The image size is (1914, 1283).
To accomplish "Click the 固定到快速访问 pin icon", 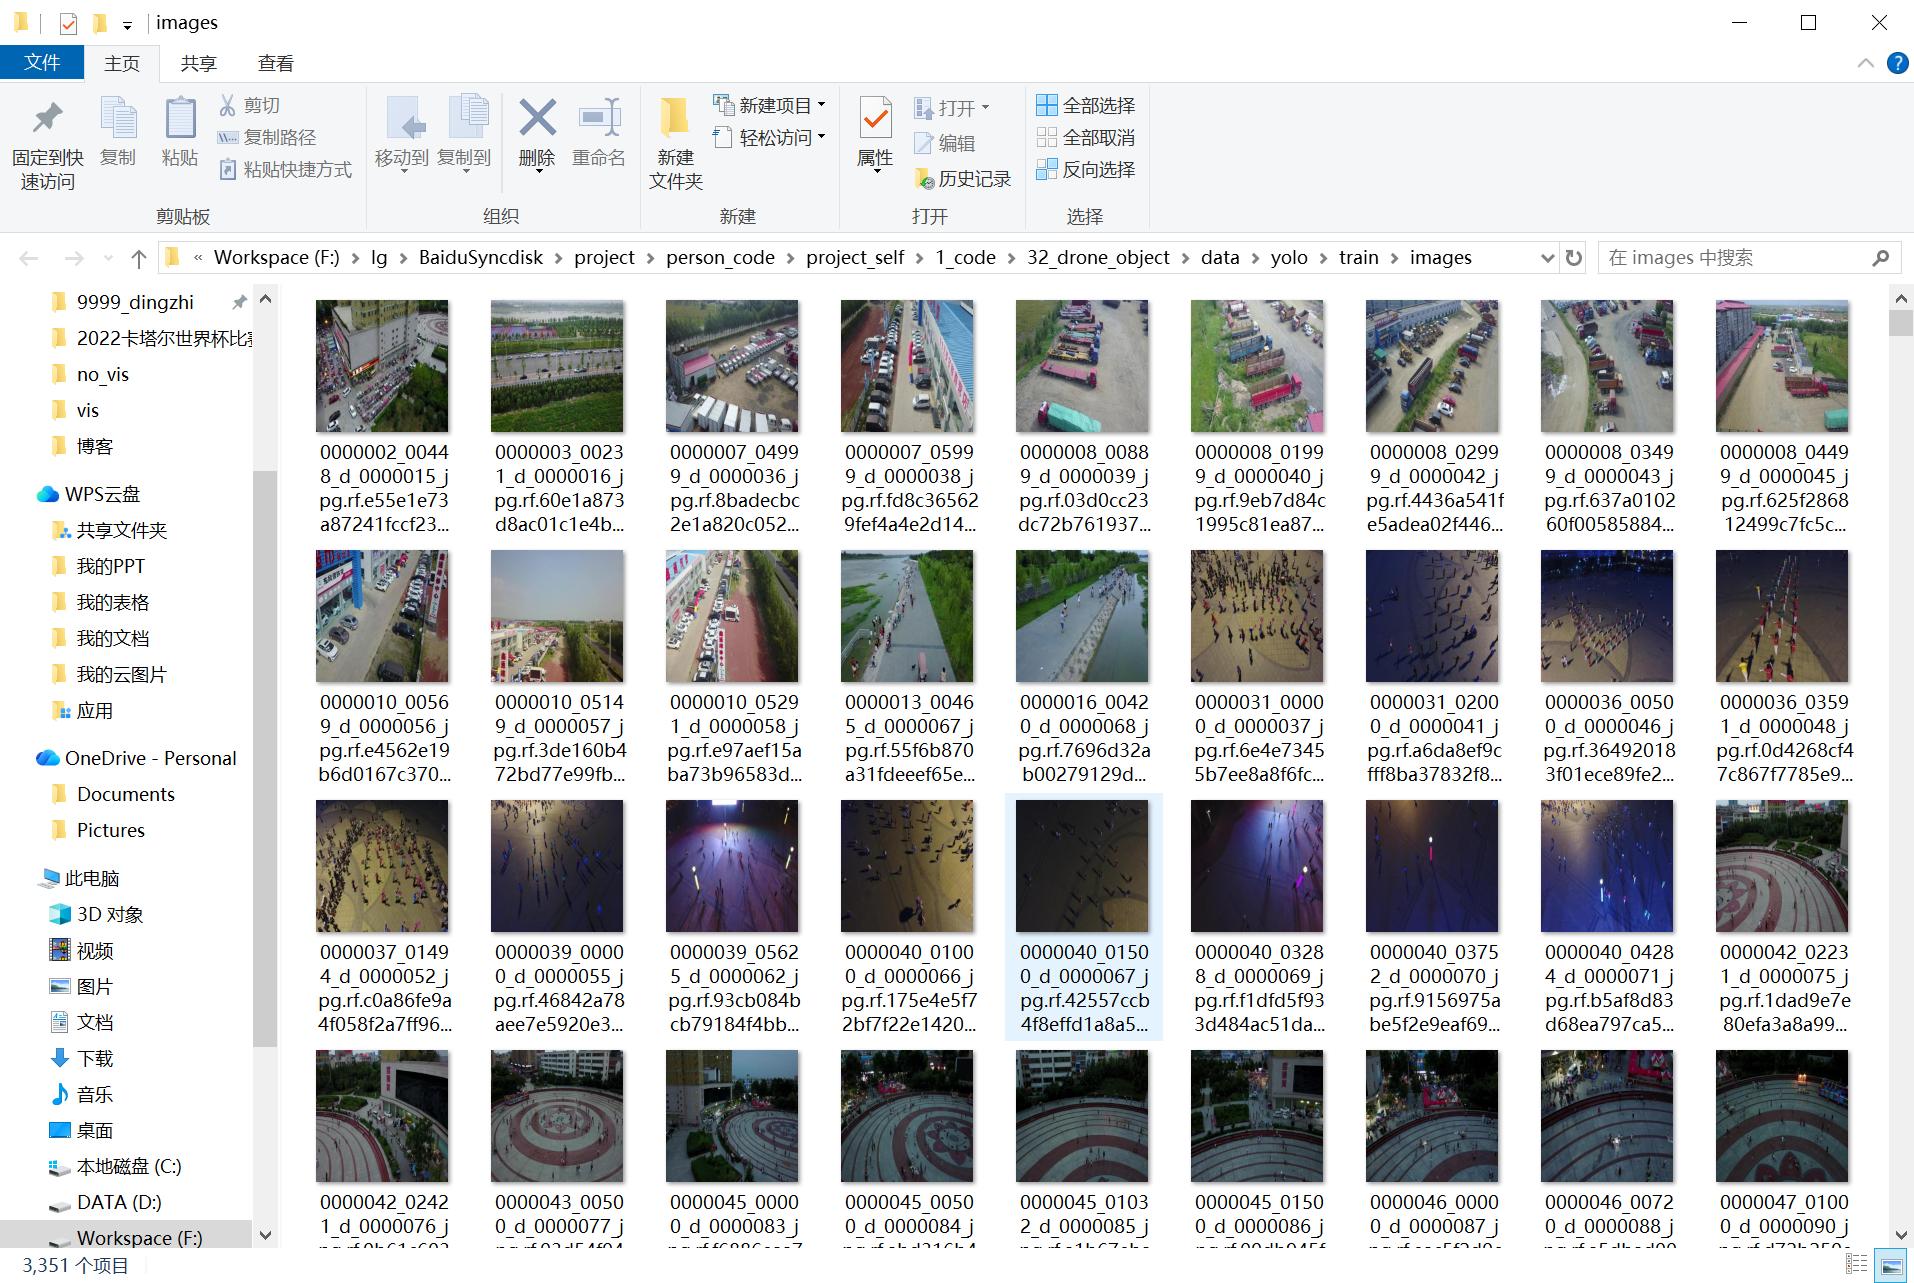I will coord(47,120).
